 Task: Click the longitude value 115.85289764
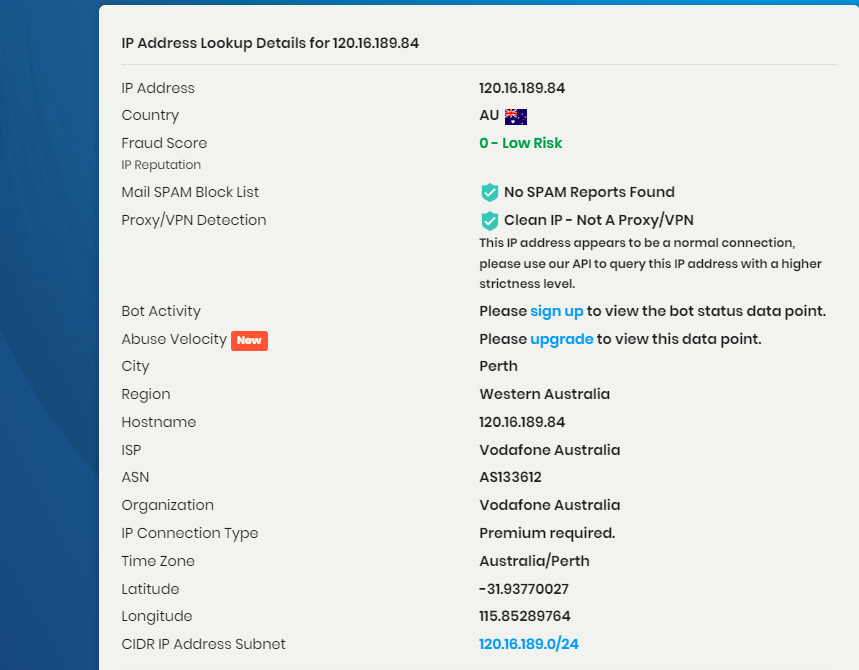tap(525, 616)
